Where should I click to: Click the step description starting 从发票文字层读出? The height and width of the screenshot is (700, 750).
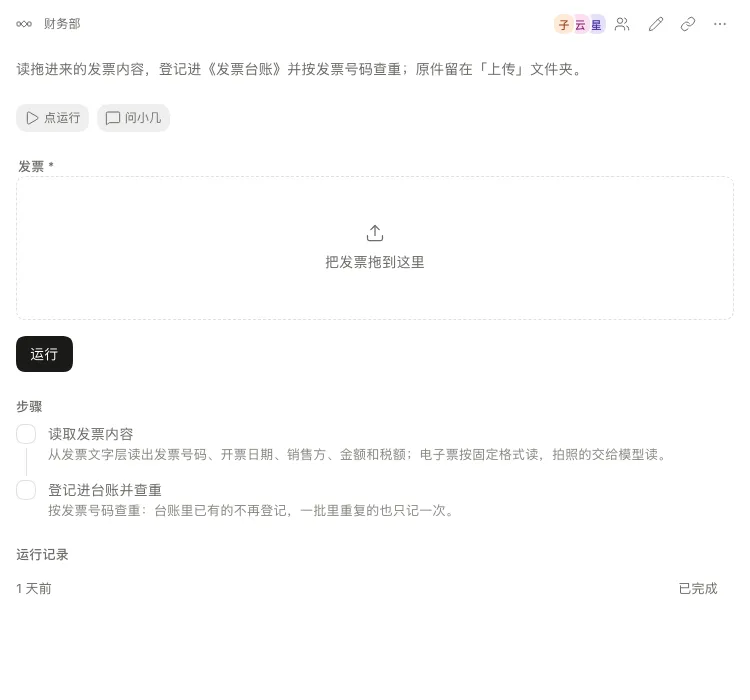357,454
